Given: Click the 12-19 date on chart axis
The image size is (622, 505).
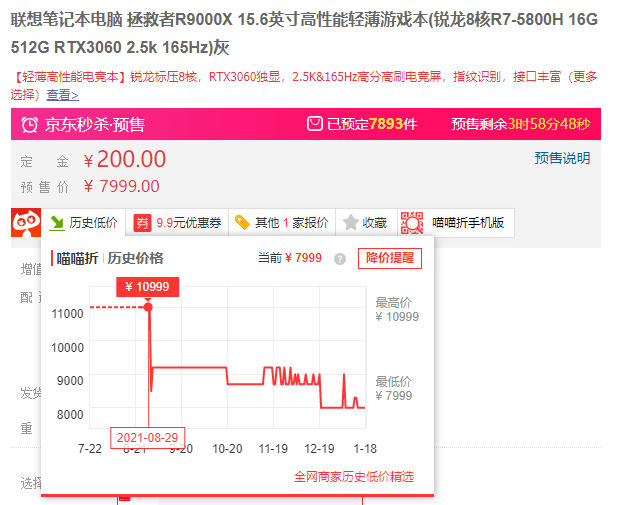Looking at the screenshot, I should [319, 449].
